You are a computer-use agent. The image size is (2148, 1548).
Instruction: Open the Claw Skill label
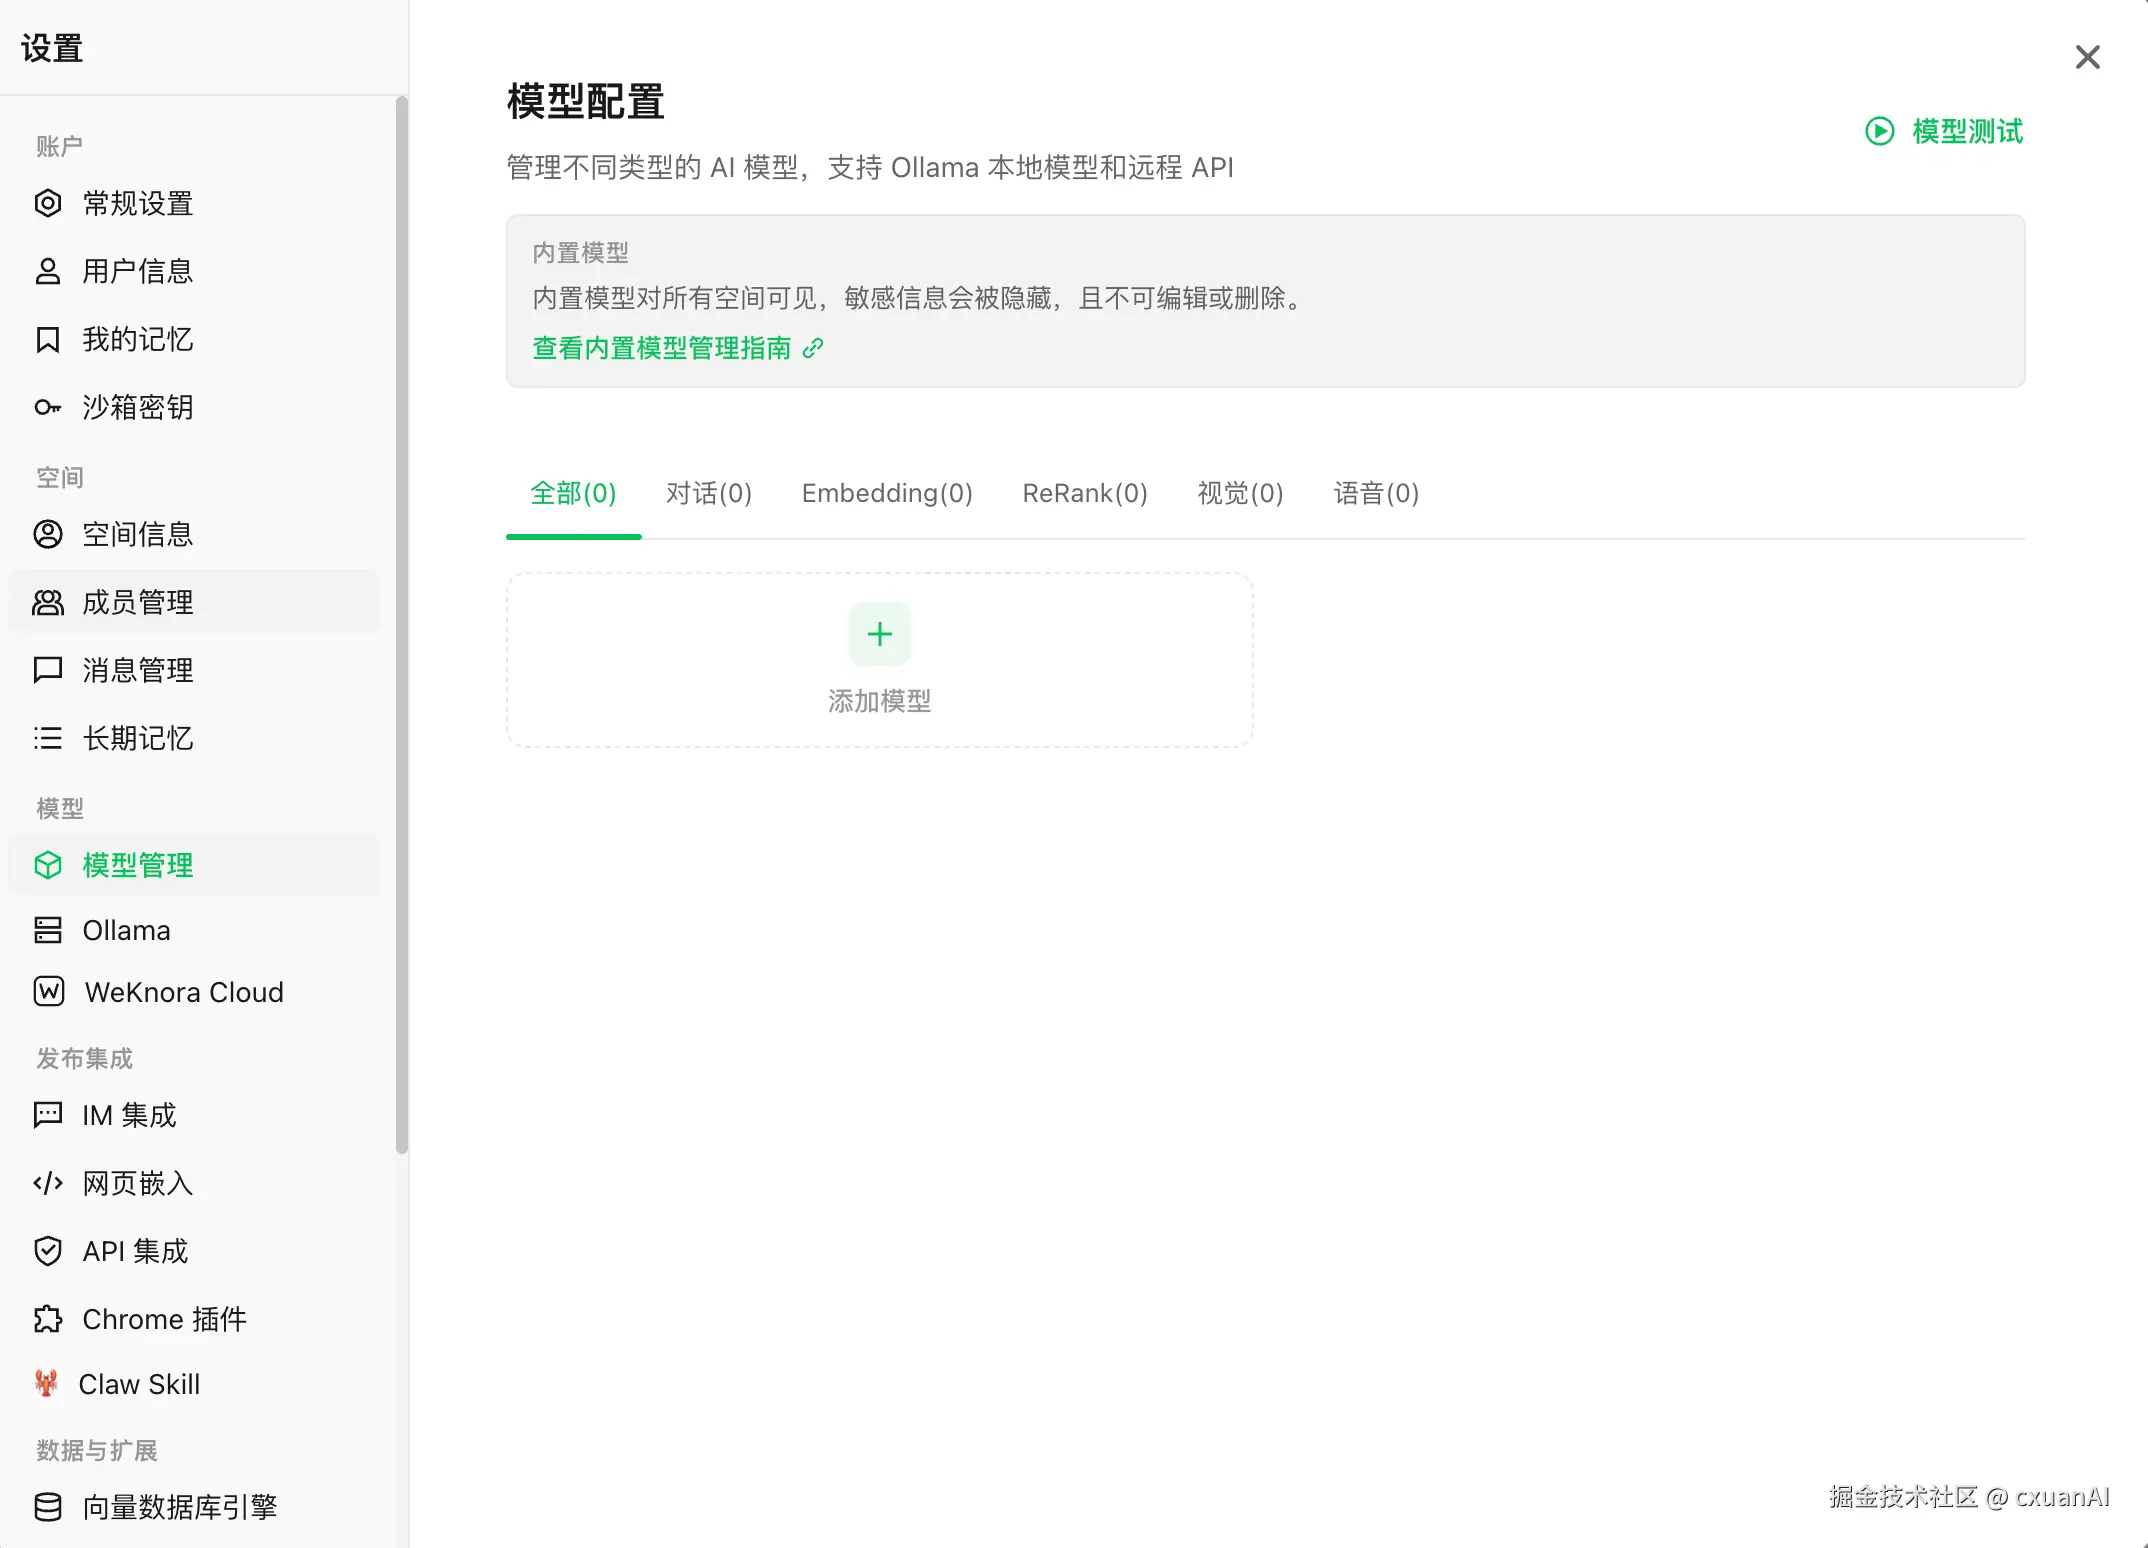click(139, 1384)
